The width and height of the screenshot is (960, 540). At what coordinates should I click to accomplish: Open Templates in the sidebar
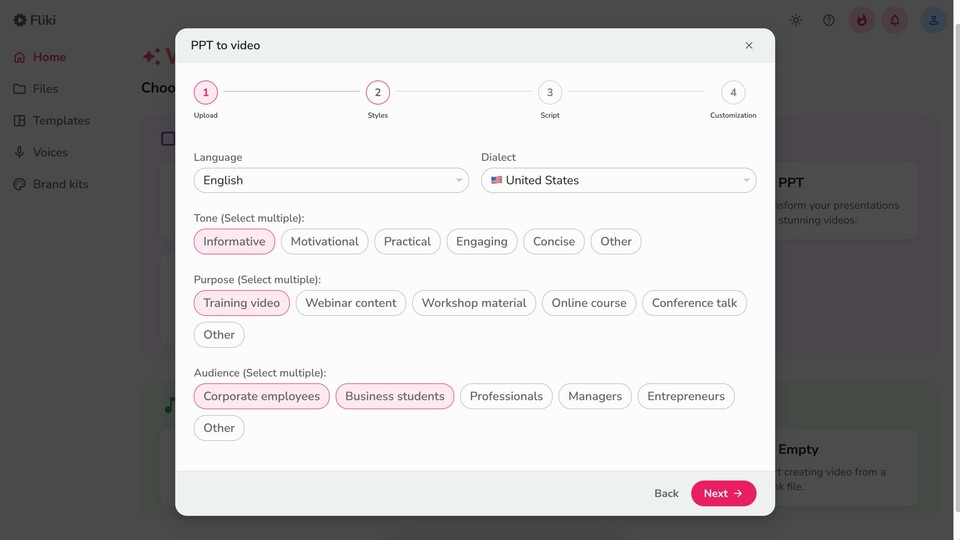(61, 121)
